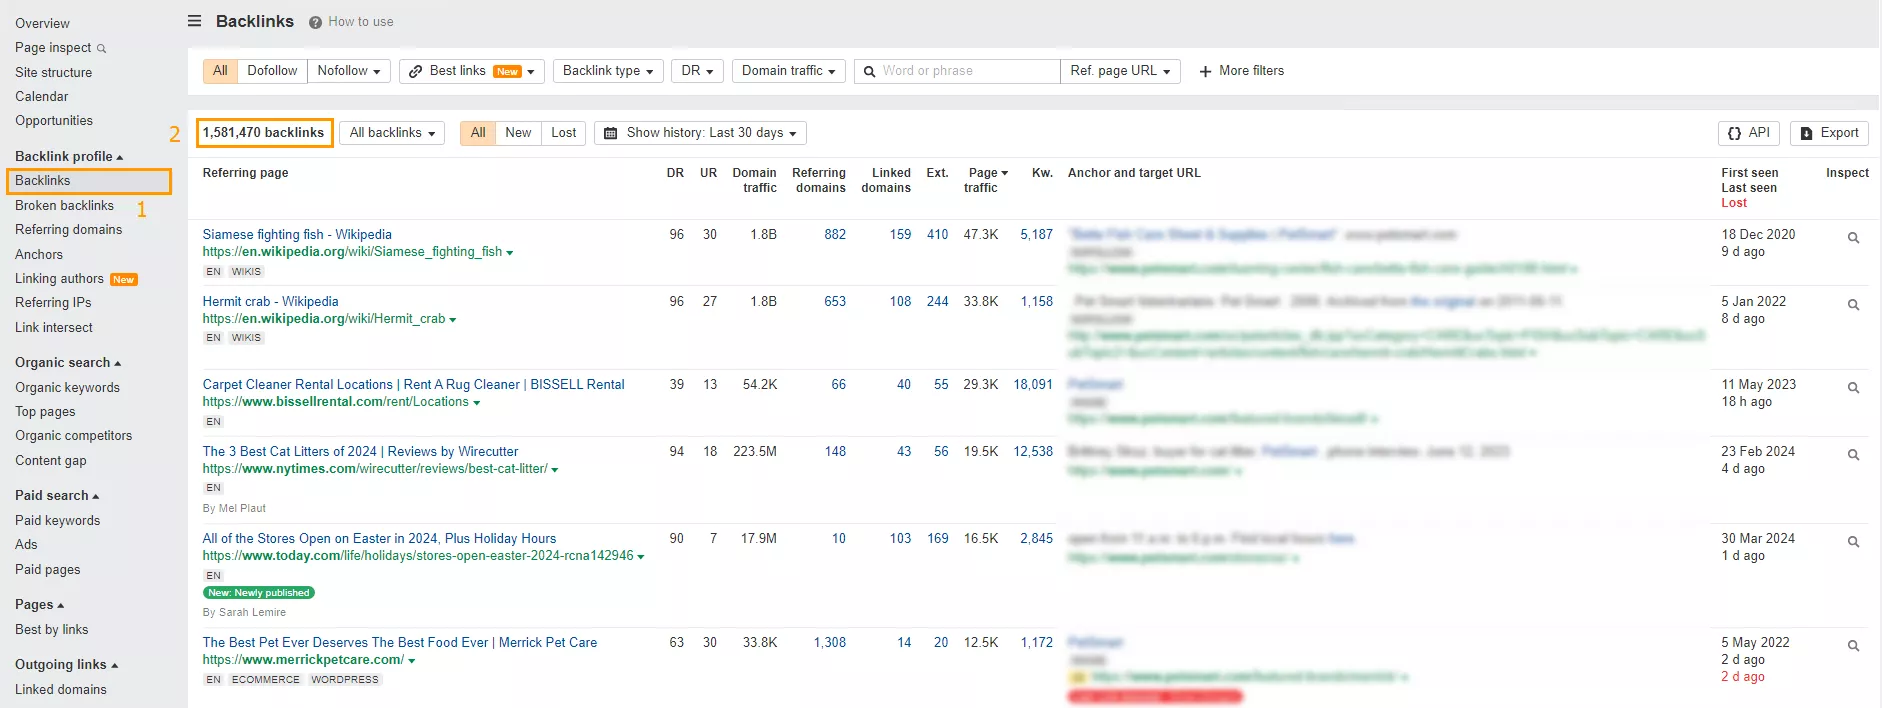
Task: Open referring domains count 1,308
Action: click(829, 643)
